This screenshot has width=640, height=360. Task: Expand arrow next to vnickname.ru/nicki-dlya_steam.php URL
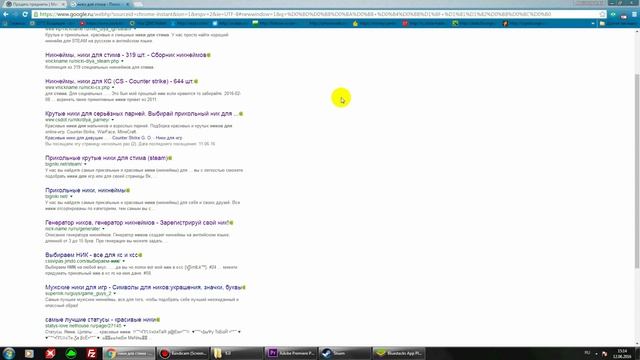(122, 61)
